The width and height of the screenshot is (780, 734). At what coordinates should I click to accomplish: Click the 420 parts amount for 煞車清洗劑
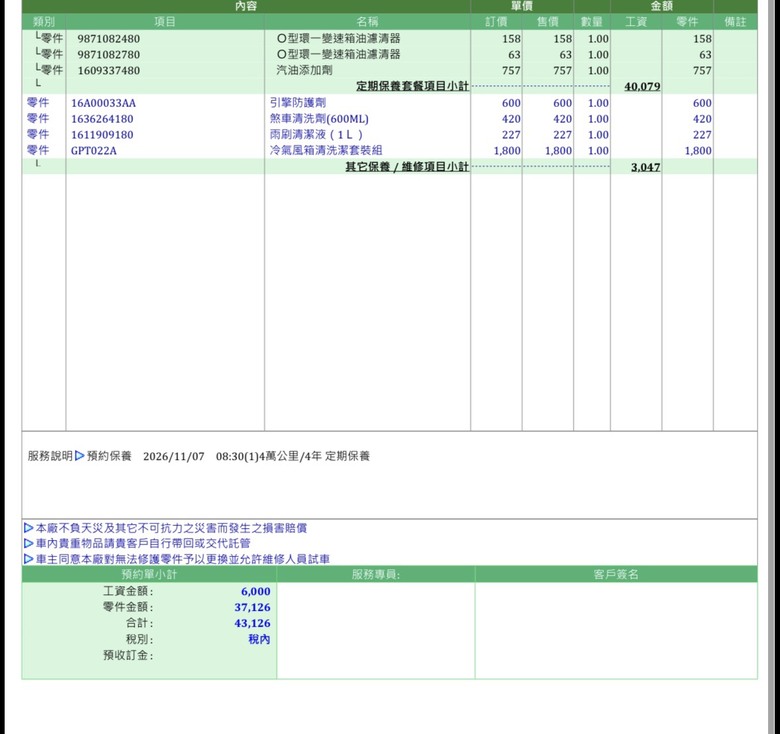coord(702,119)
